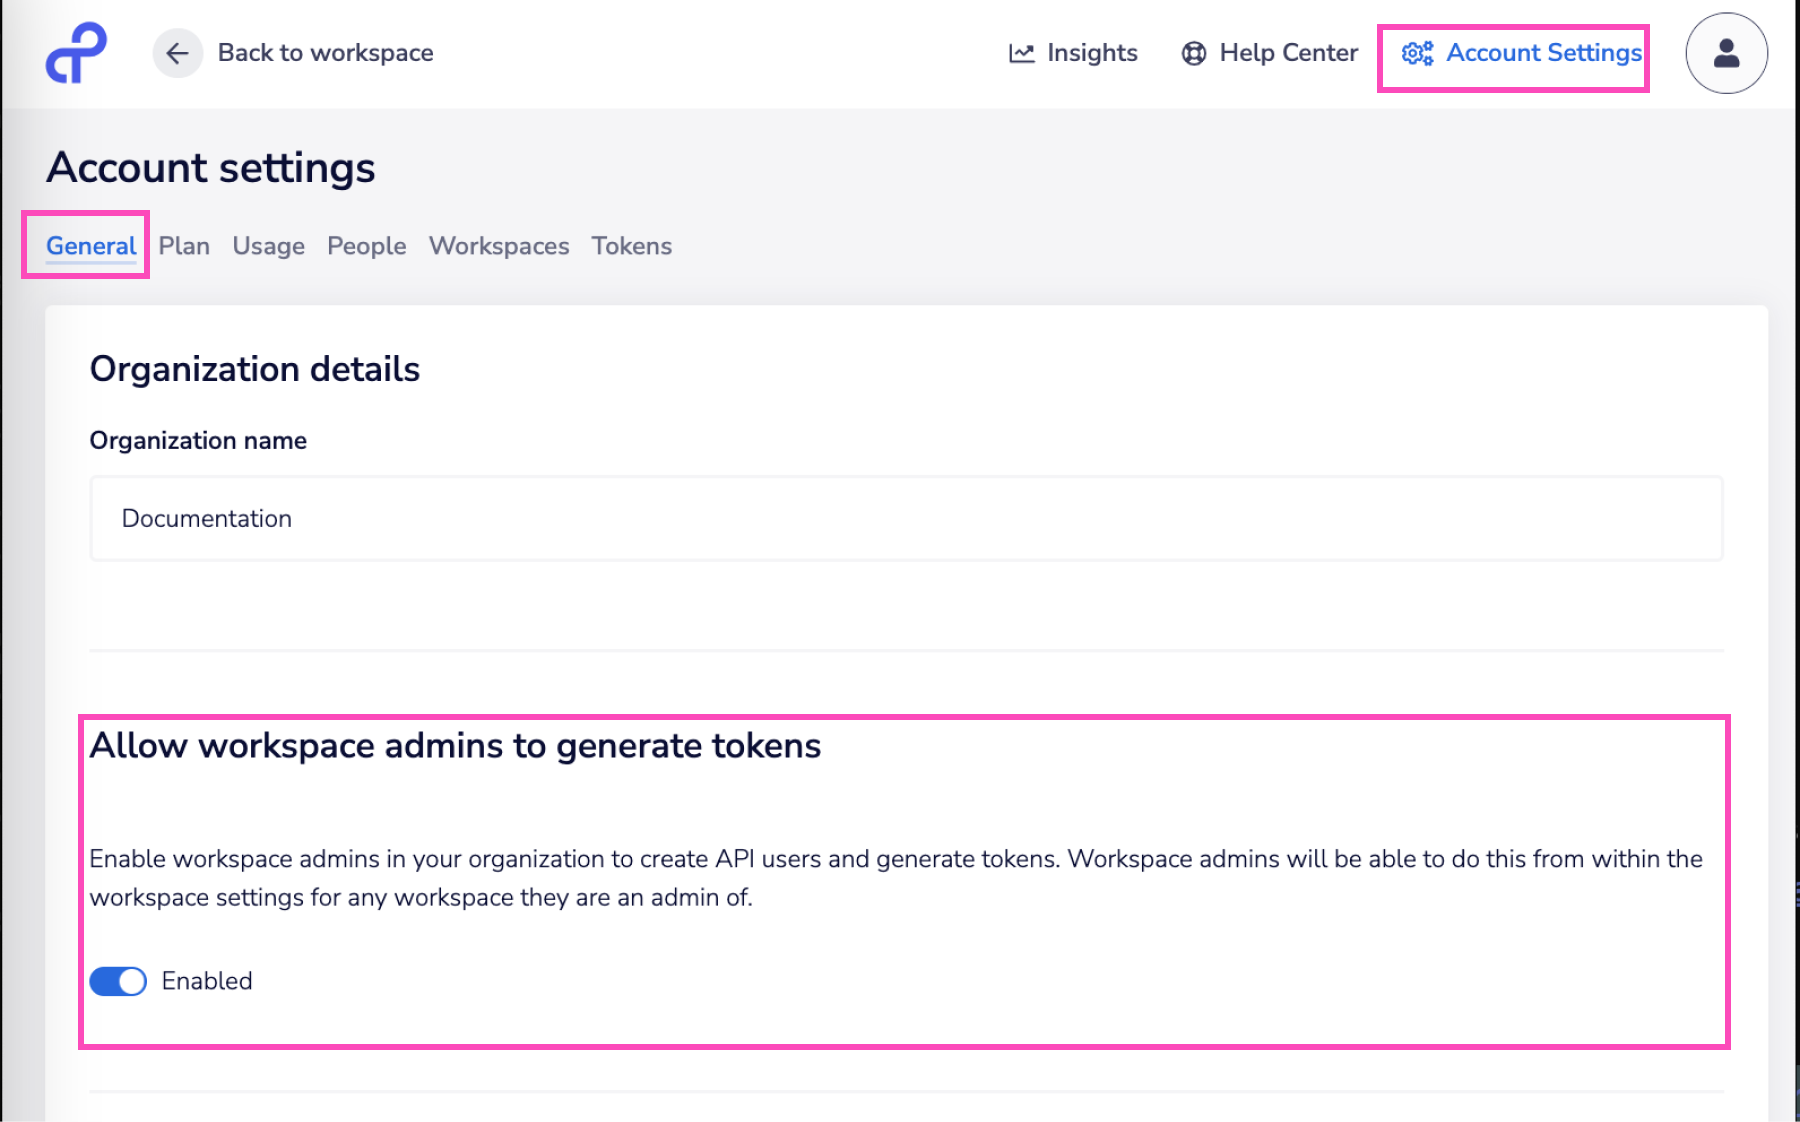Click the app logo in the header
Screen dimensions: 1800x1122
(76, 53)
